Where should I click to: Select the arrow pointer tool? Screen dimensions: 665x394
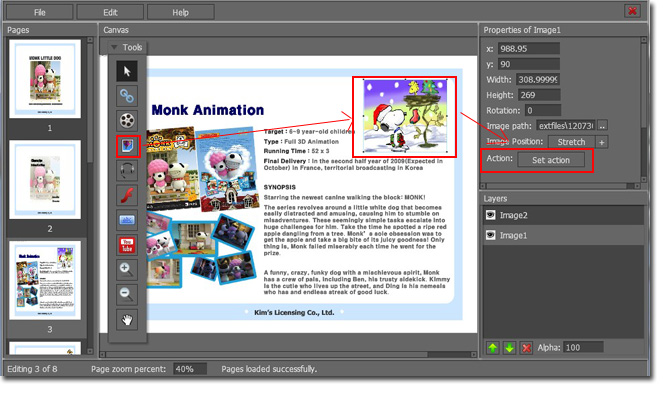[x=127, y=71]
